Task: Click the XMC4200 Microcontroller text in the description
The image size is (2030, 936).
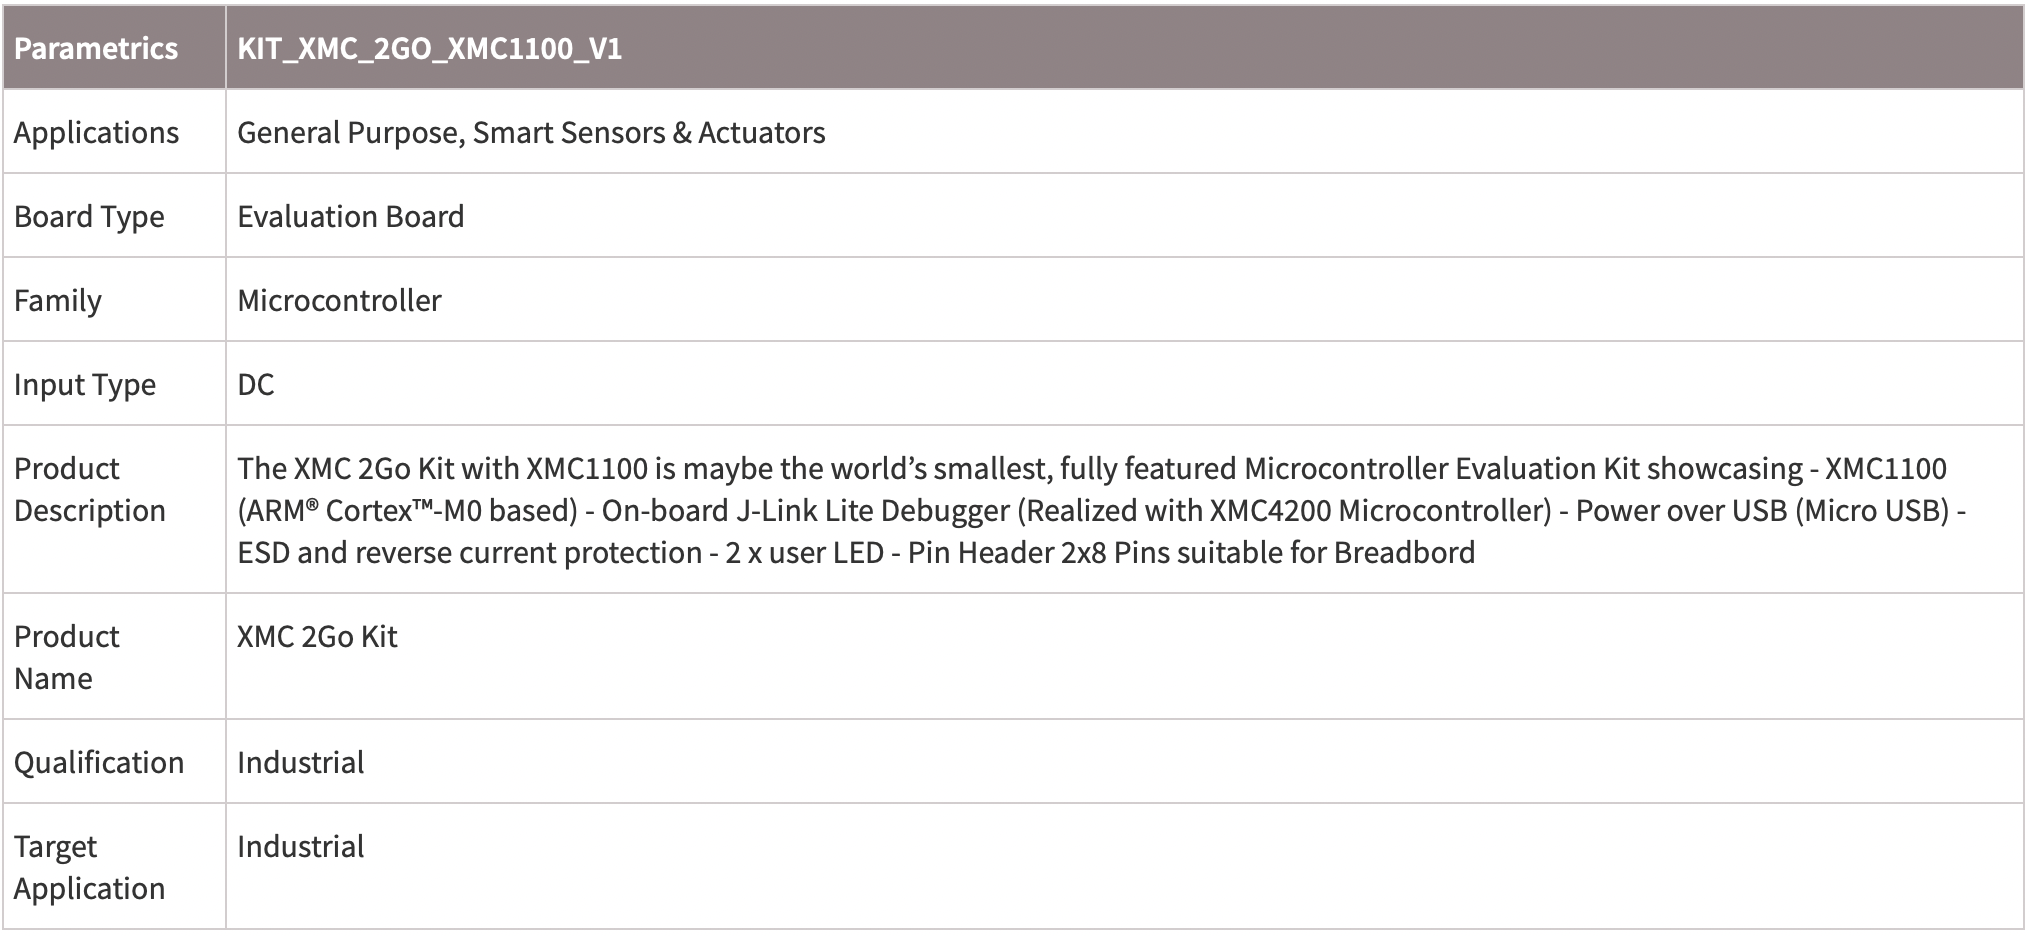Action: 1379,510
